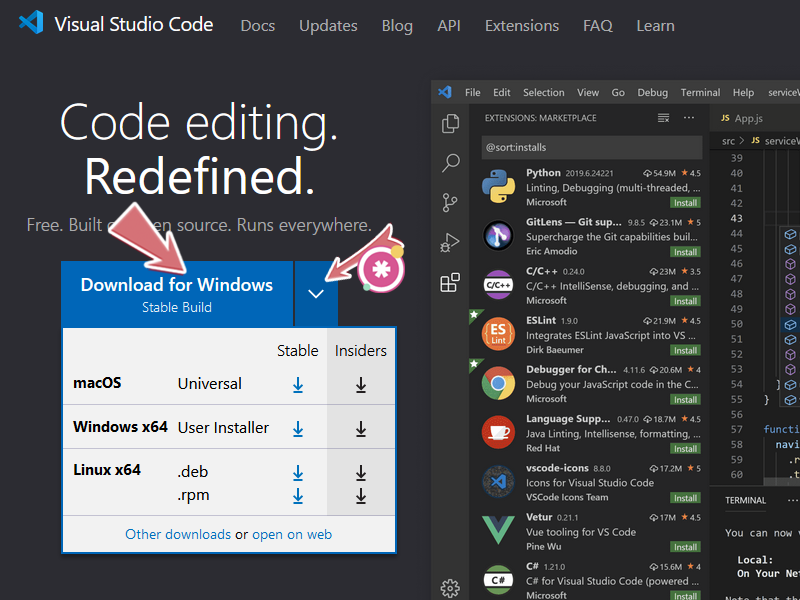800x600 pixels.
Task: Click Download for Windows Stable Build
Action: 177,294
